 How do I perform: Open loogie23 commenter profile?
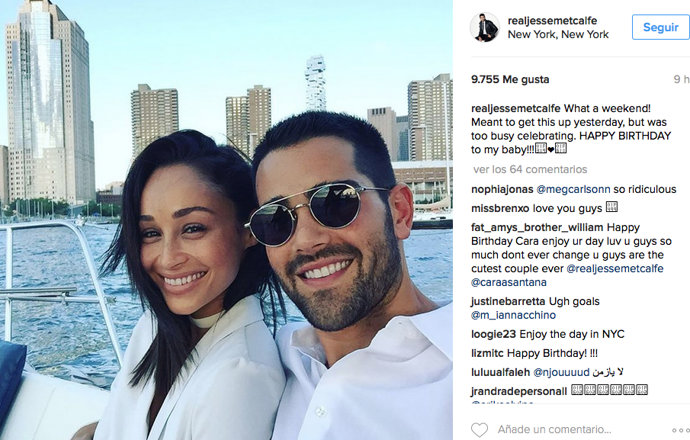pyautogui.click(x=493, y=334)
